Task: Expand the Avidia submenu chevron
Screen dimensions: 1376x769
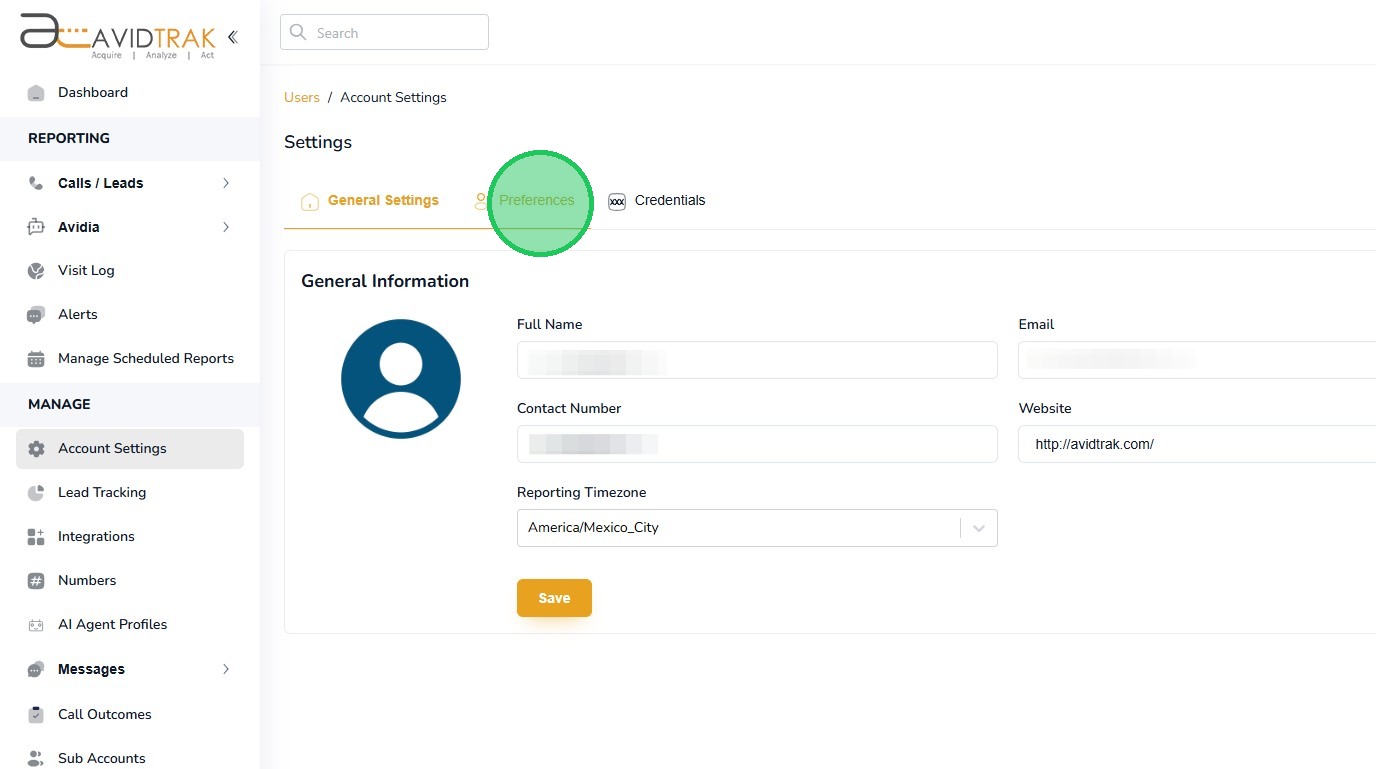Action: click(226, 227)
